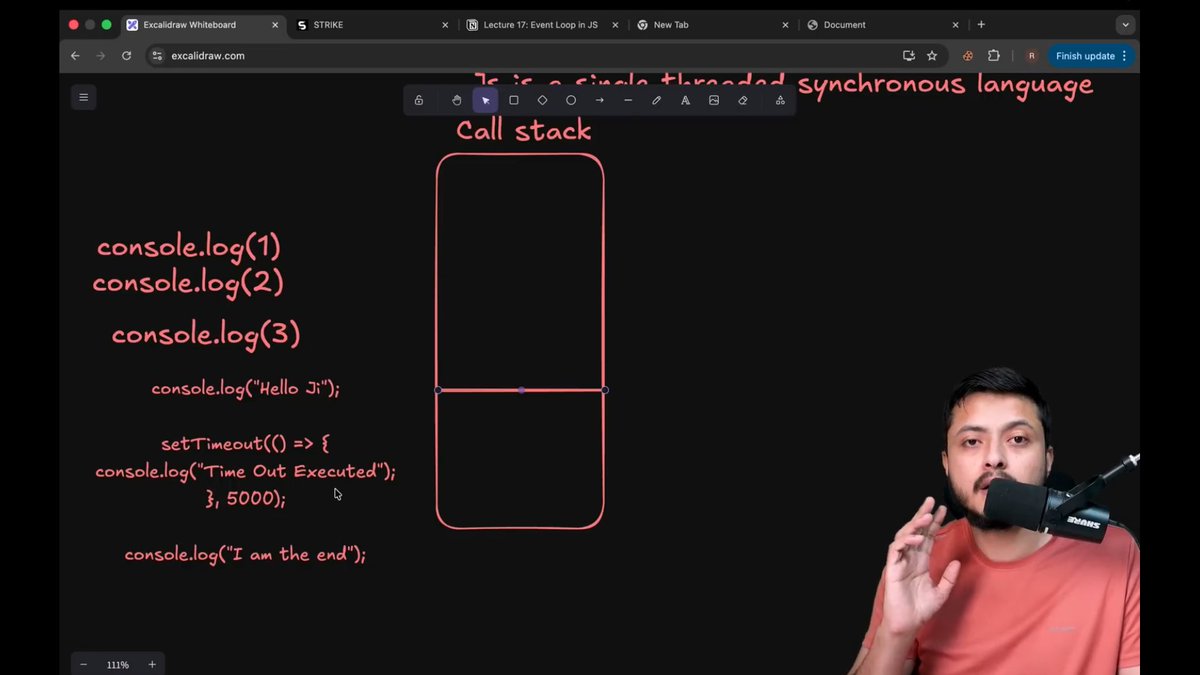Image resolution: width=1200 pixels, height=675 pixels.
Task: Toggle the bookmark star for excalidraw.com
Action: click(x=932, y=56)
